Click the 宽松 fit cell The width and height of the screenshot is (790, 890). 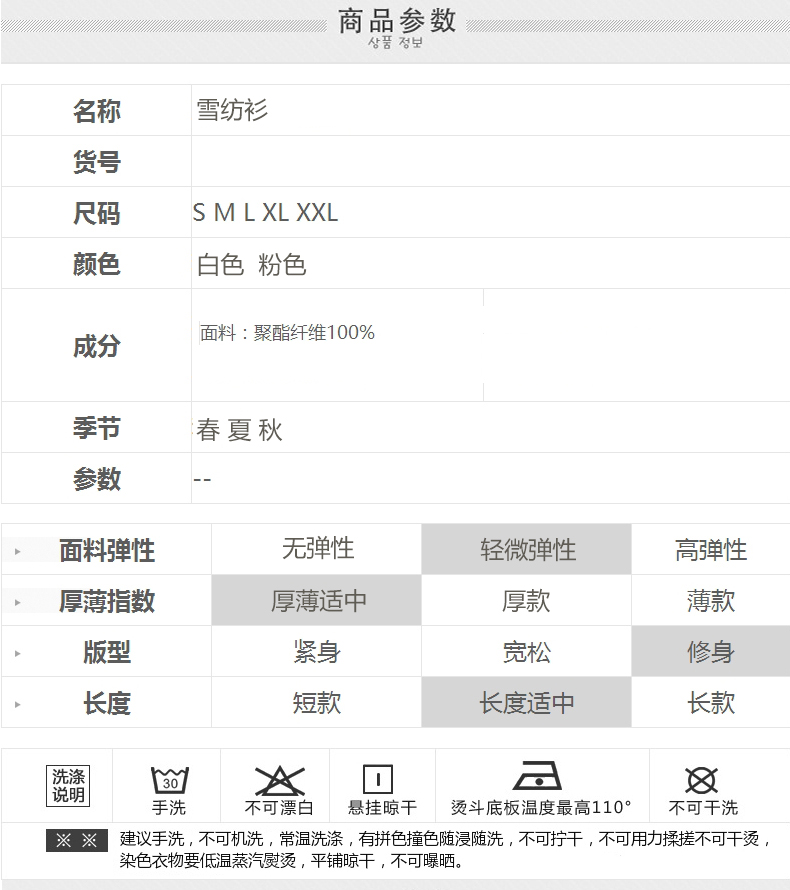[x=527, y=652]
